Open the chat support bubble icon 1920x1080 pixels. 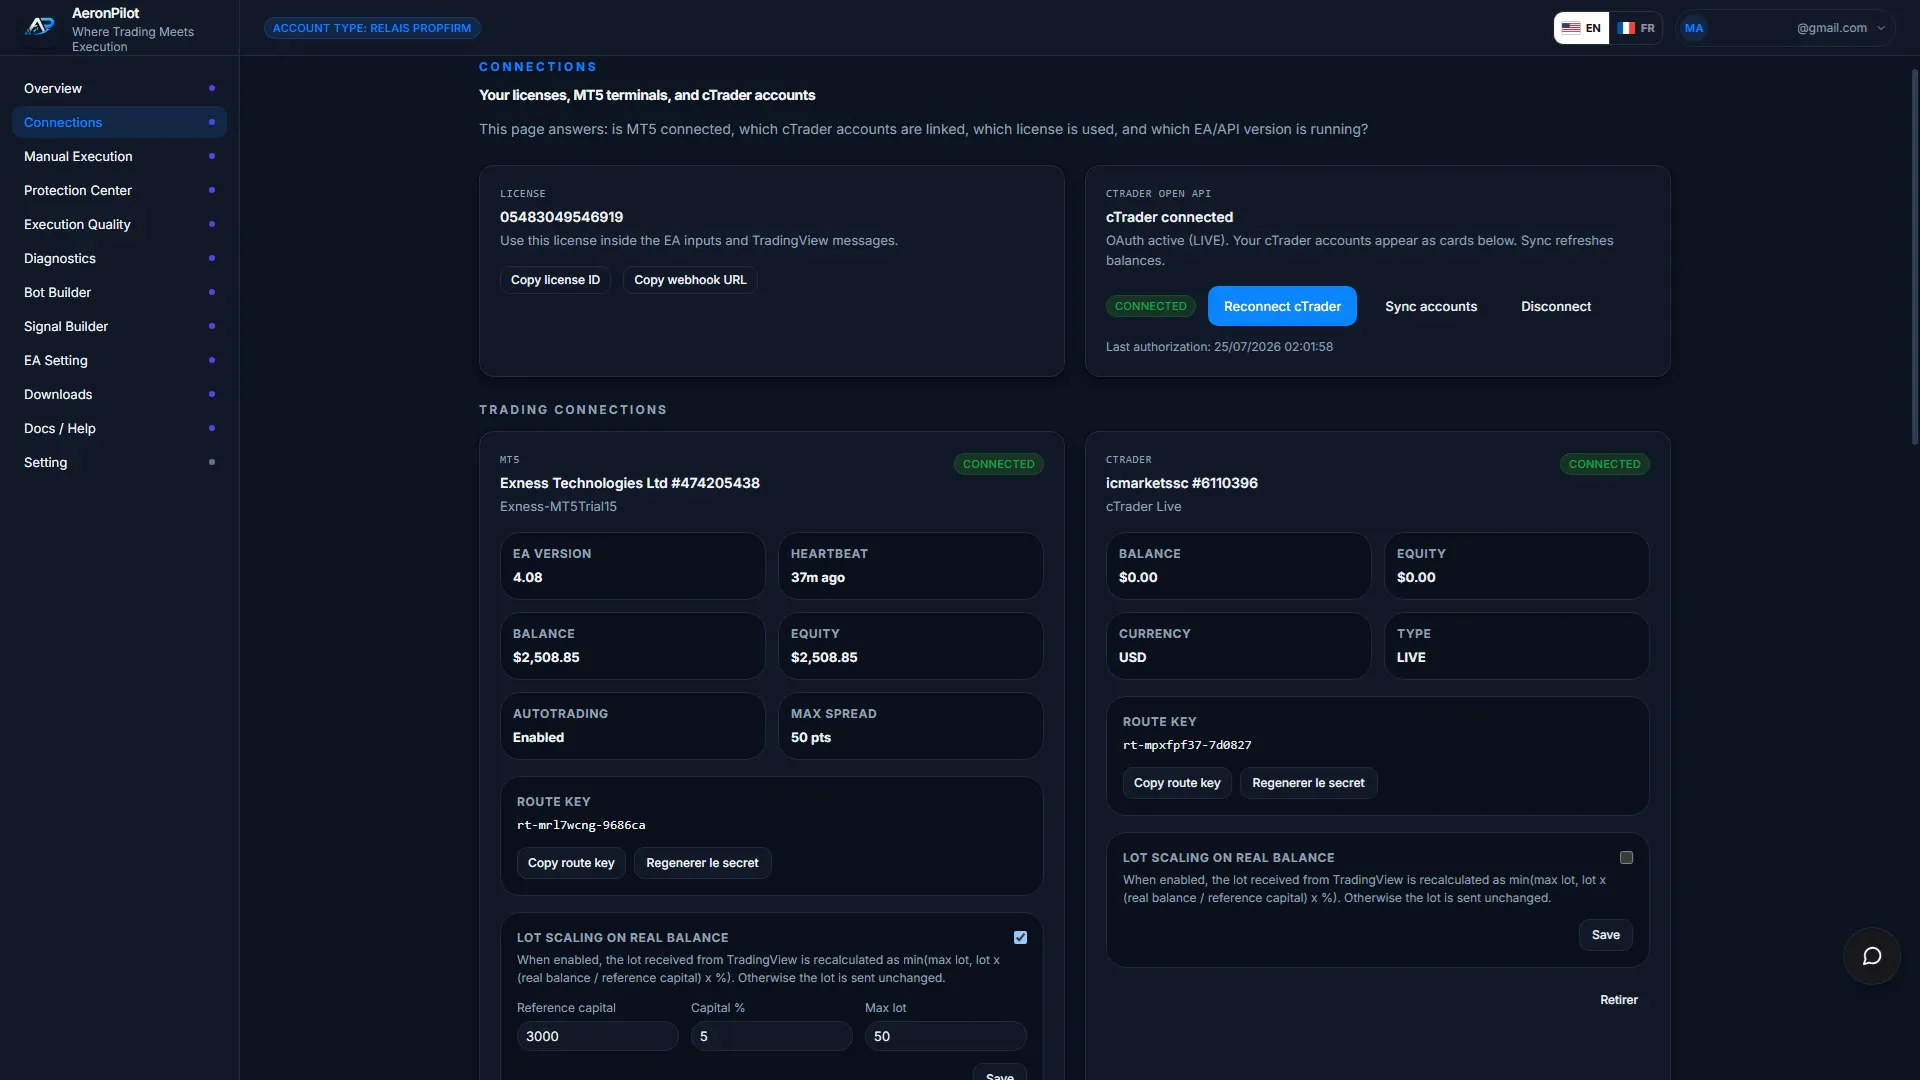(1872, 956)
